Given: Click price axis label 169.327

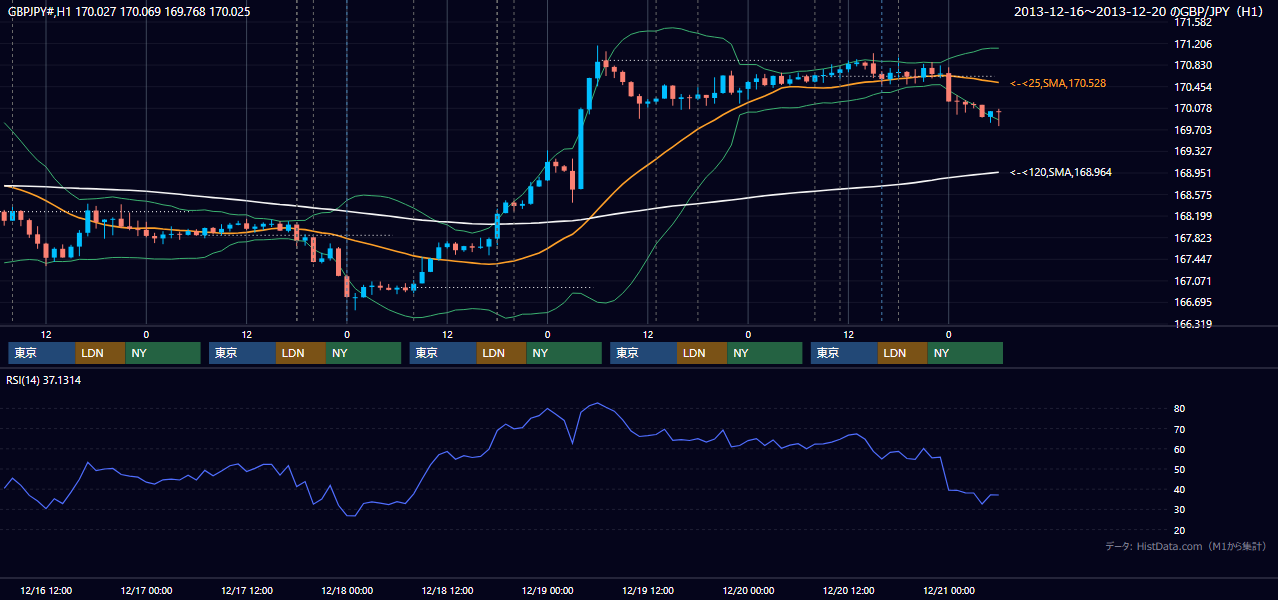Looking at the screenshot, I should [1193, 151].
